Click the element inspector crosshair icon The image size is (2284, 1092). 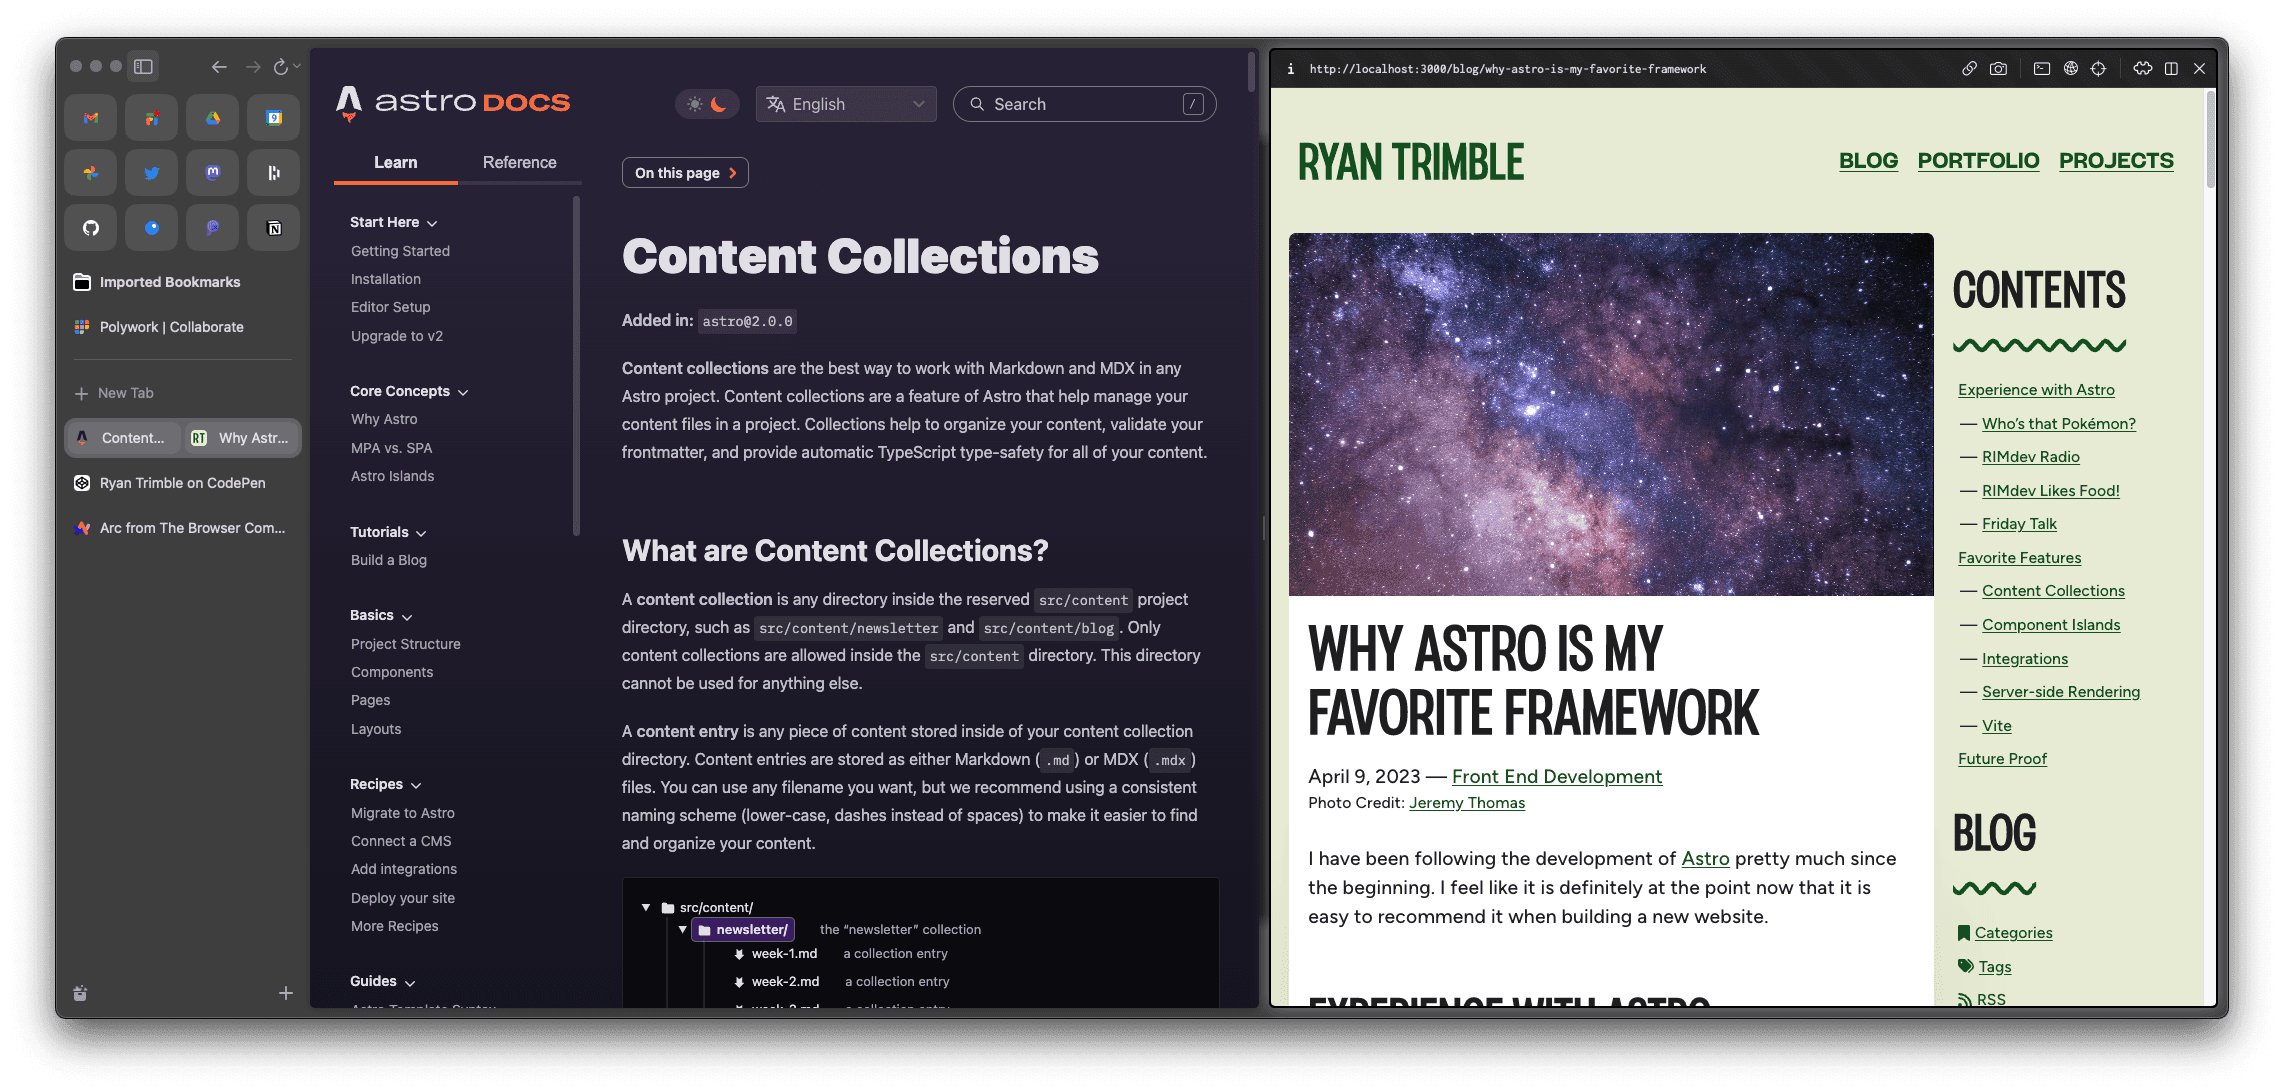(2099, 69)
